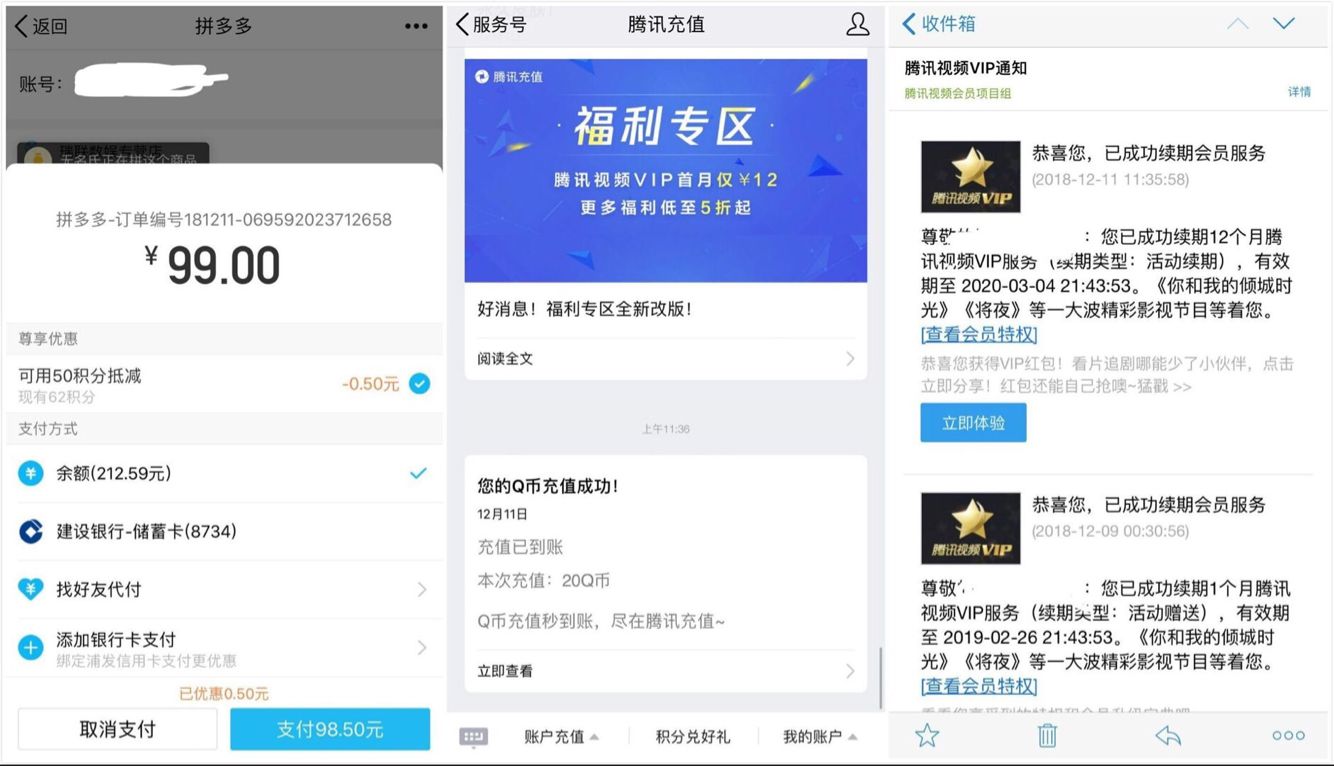Open the 我的账户 bottom menu
Viewport: 1334px width, 766px height.
pos(819,737)
